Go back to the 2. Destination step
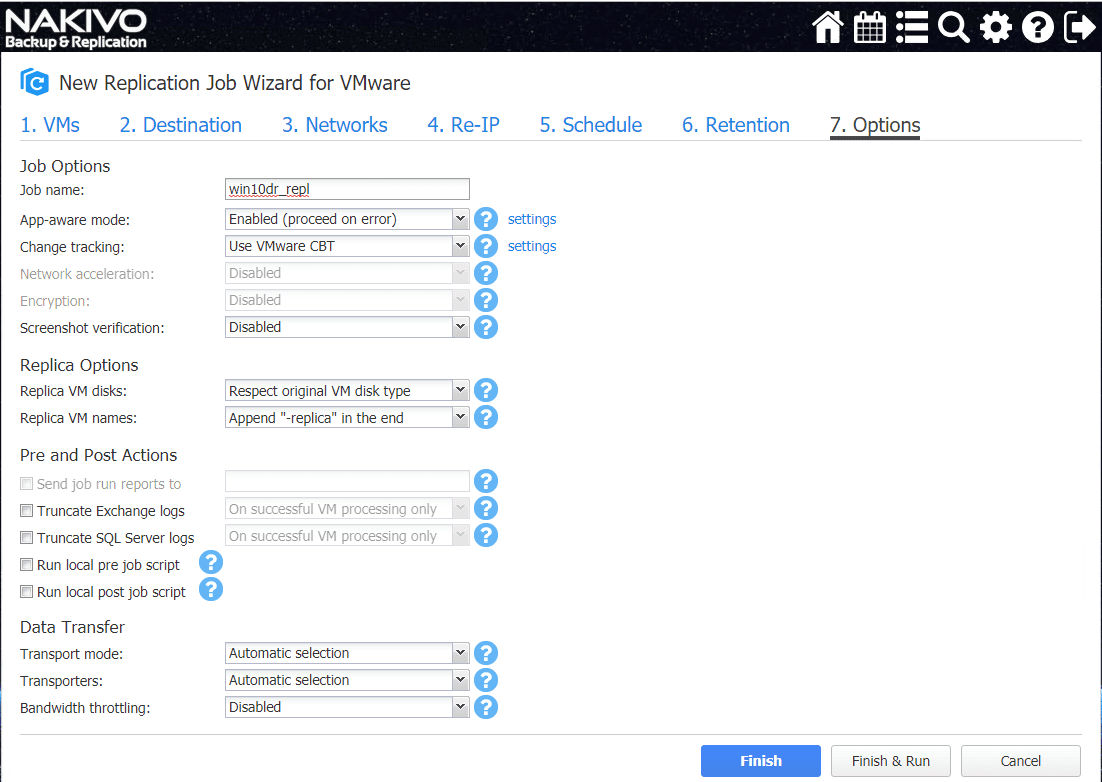The image size is (1102, 782). (x=180, y=124)
